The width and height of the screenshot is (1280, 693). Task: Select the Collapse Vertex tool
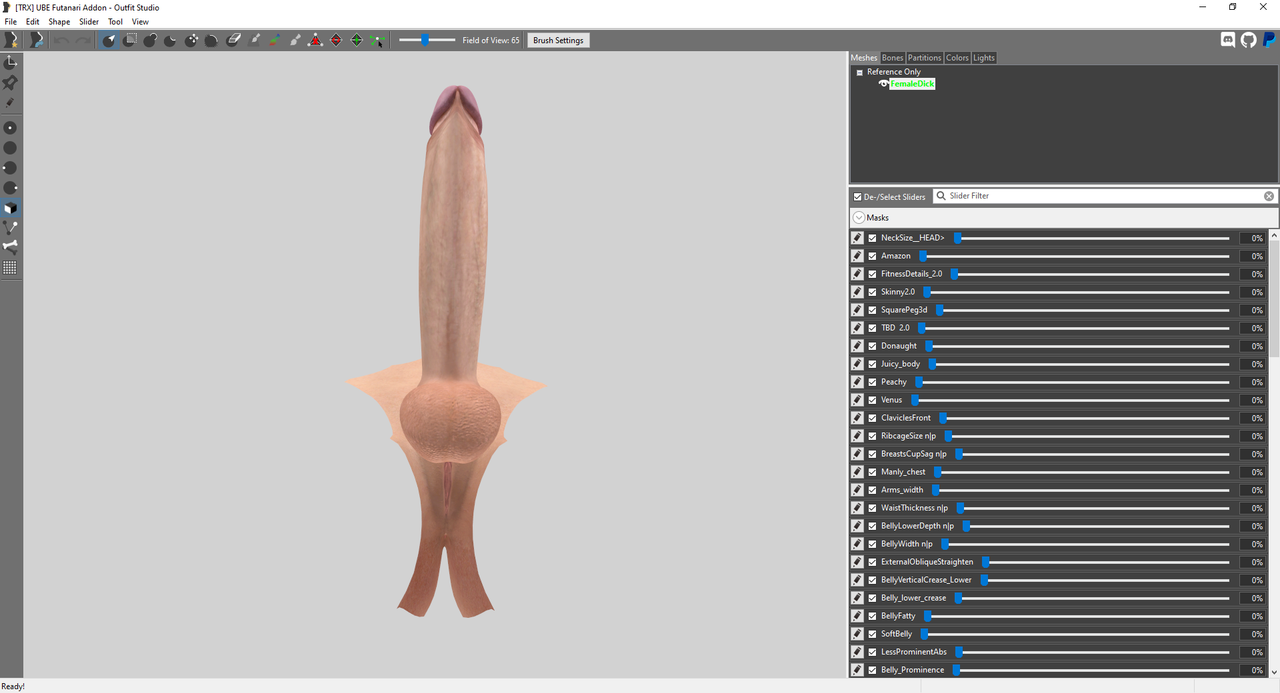coord(315,40)
